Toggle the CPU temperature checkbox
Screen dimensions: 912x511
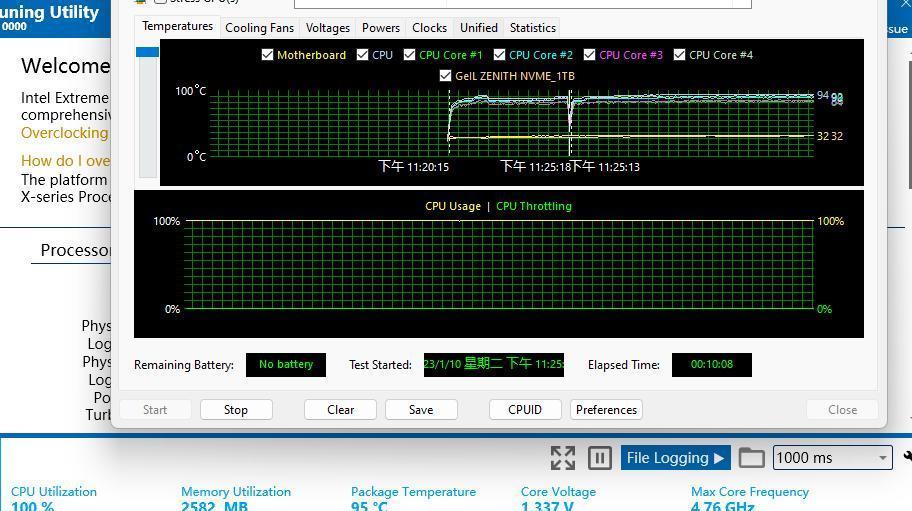point(362,55)
